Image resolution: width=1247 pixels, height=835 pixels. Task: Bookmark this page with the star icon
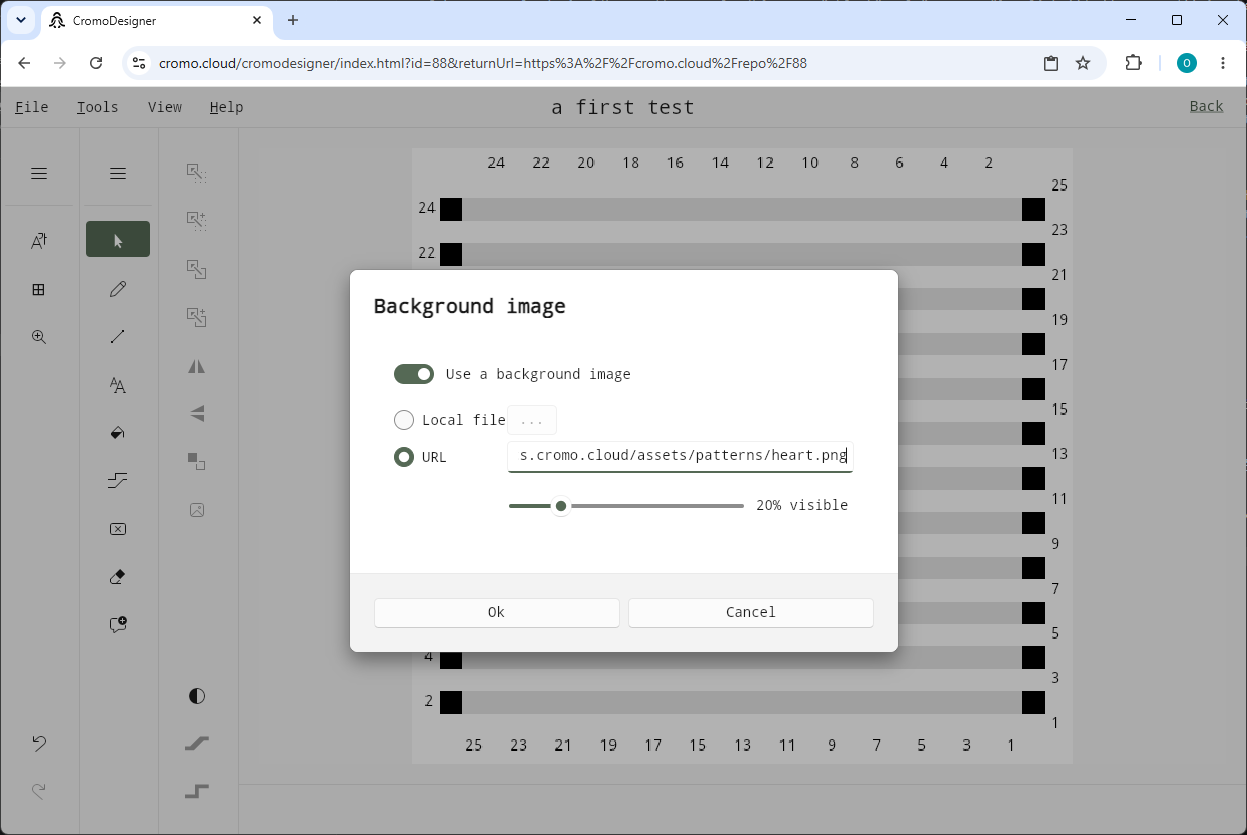pos(1083,63)
